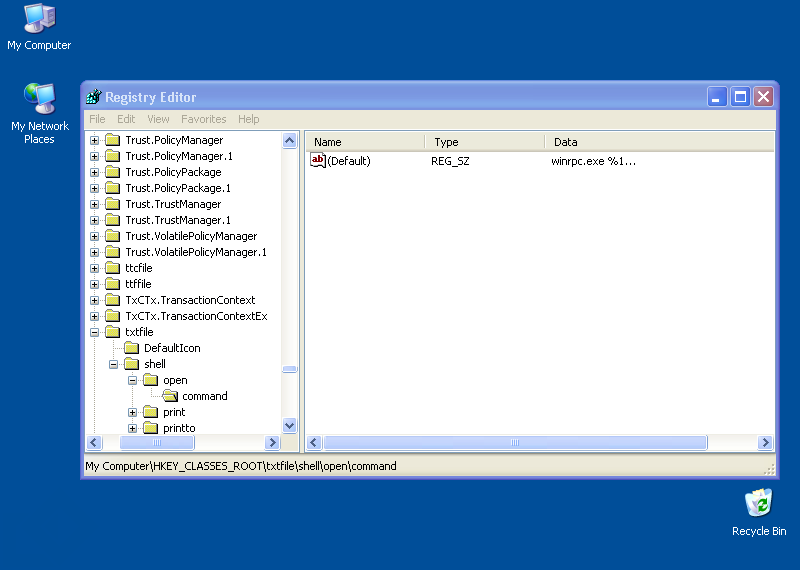800x570 pixels.
Task: Select the (Default) string value icon
Action: click(x=318, y=161)
